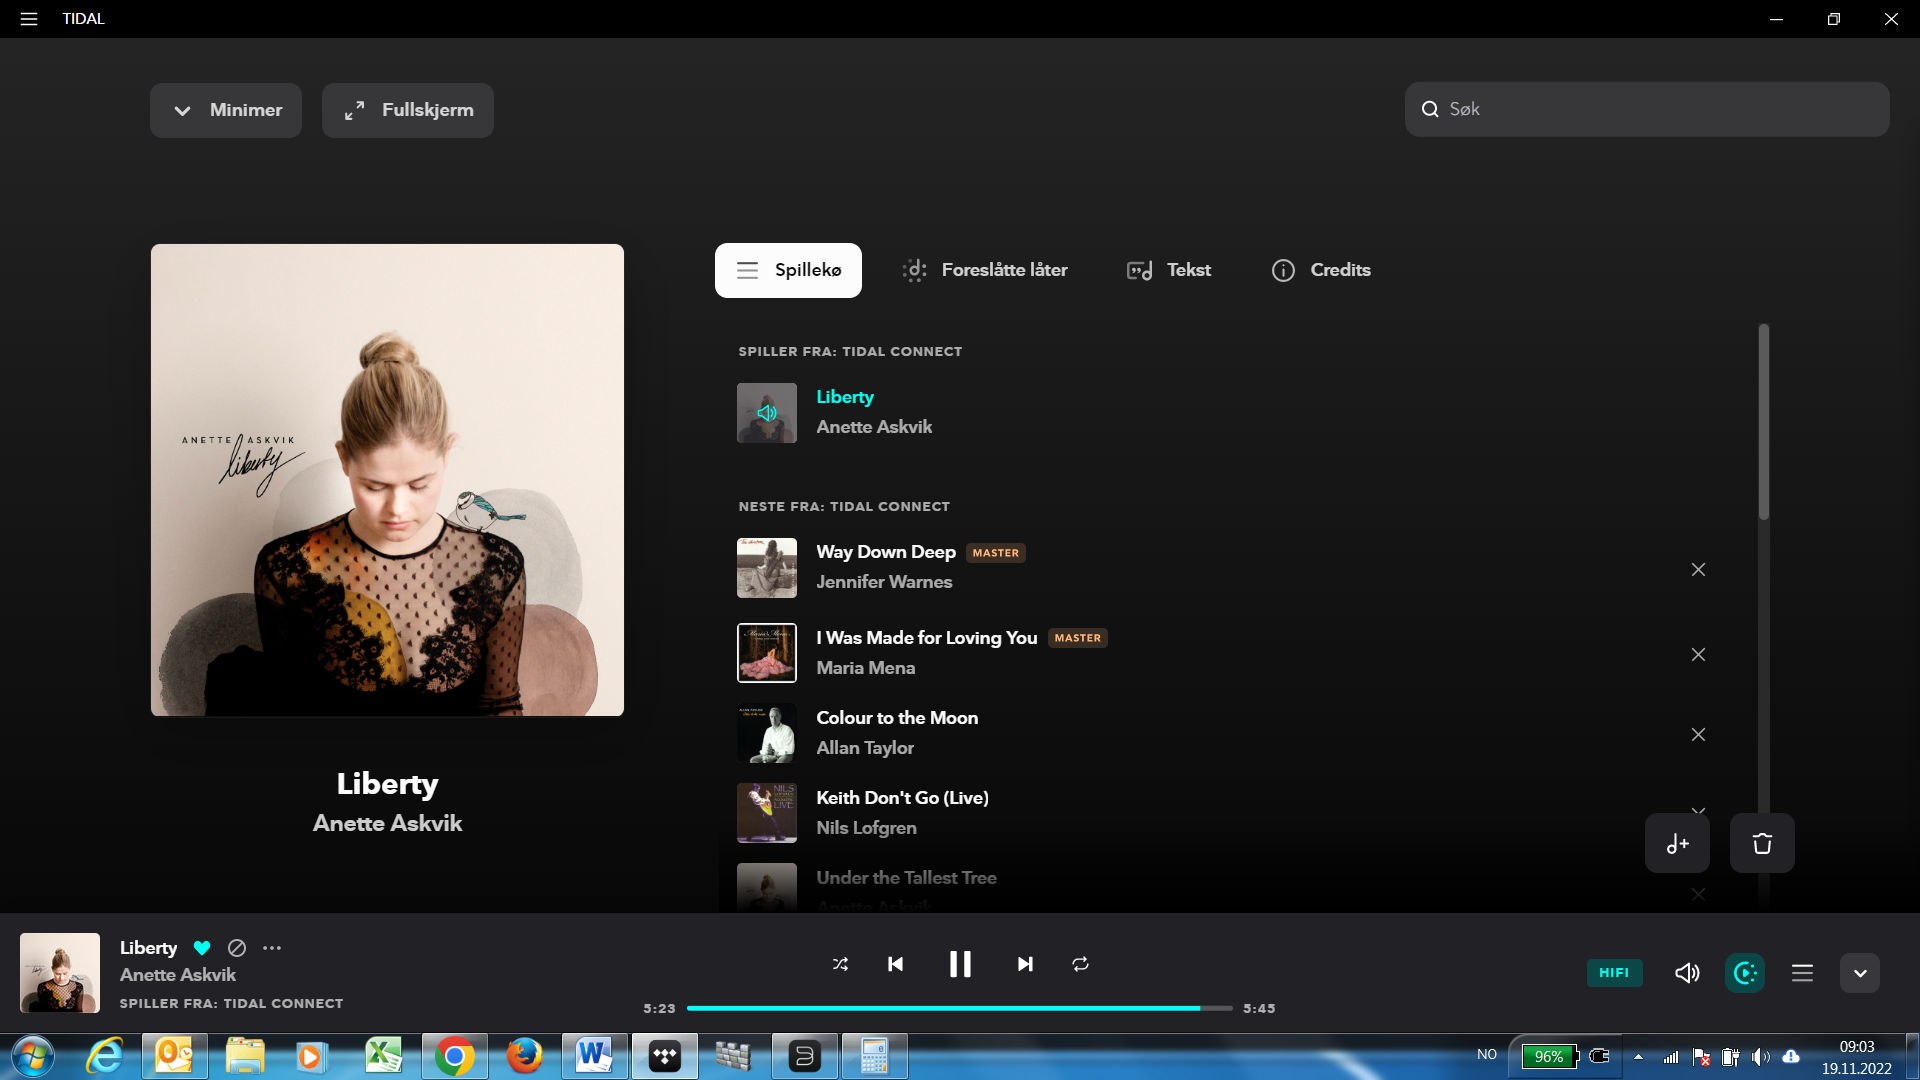Open the Credits tab
Image resolution: width=1920 pixels, height=1080 pixels.
(1320, 270)
